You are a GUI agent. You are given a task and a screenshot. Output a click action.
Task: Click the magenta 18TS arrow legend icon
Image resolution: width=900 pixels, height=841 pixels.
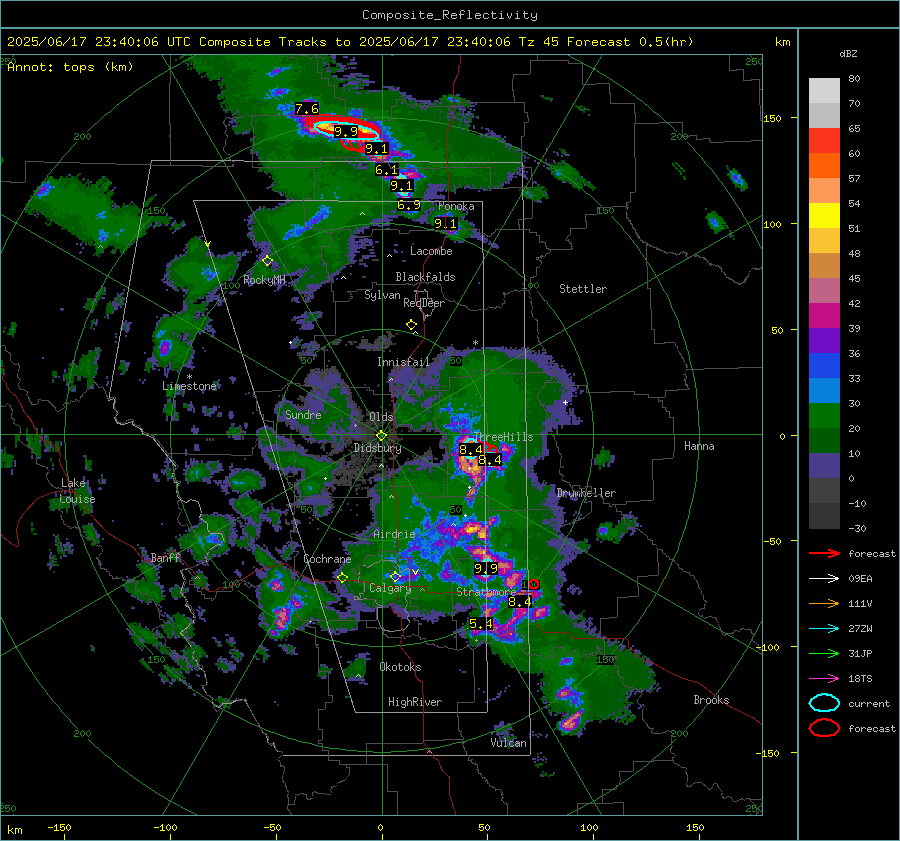tap(824, 678)
